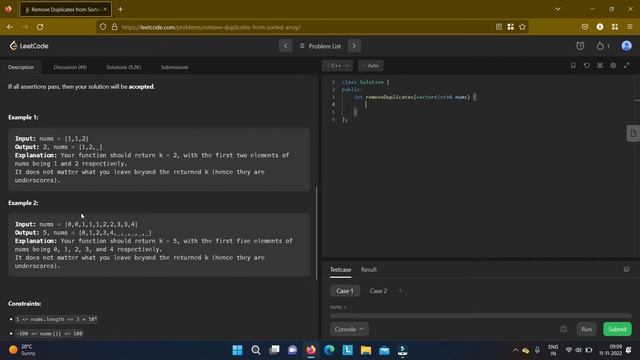Toggle reader view icon in address bar

pyautogui.click(x=499, y=27)
